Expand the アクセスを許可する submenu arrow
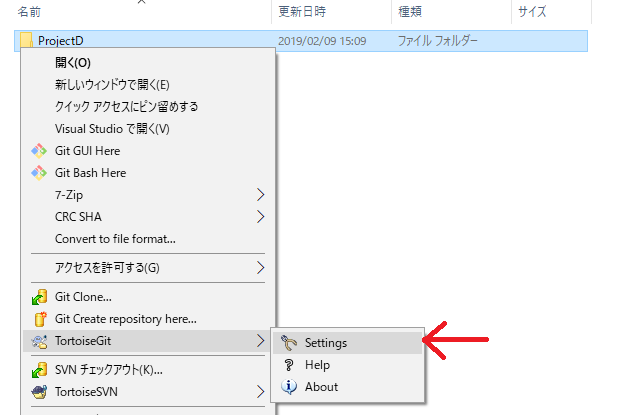The image size is (617, 415). tap(260, 268)
